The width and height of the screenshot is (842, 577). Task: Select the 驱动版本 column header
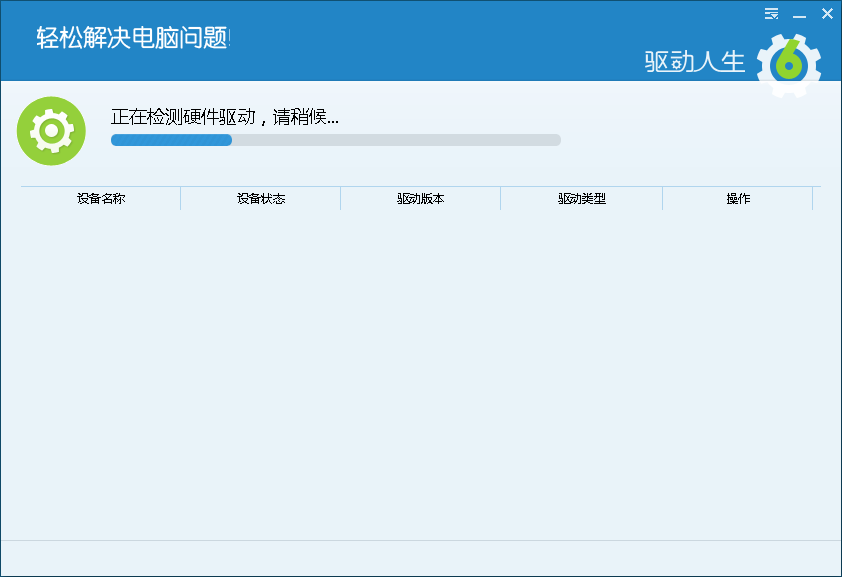click(421, 199)
